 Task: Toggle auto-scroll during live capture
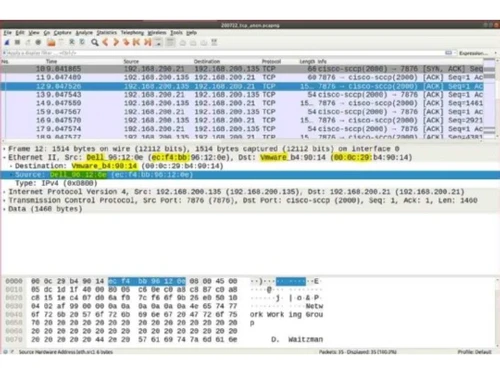(159, 42)
